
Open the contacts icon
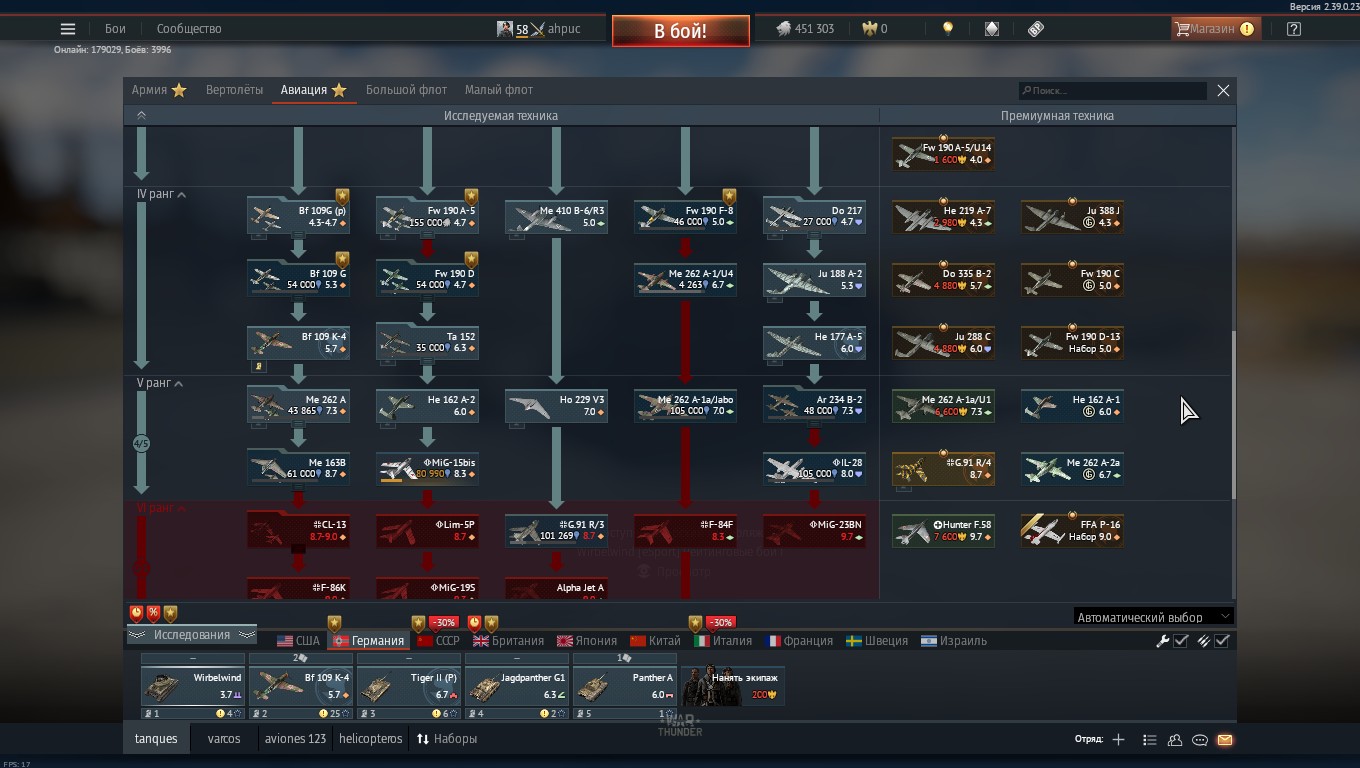[1175, 740]
